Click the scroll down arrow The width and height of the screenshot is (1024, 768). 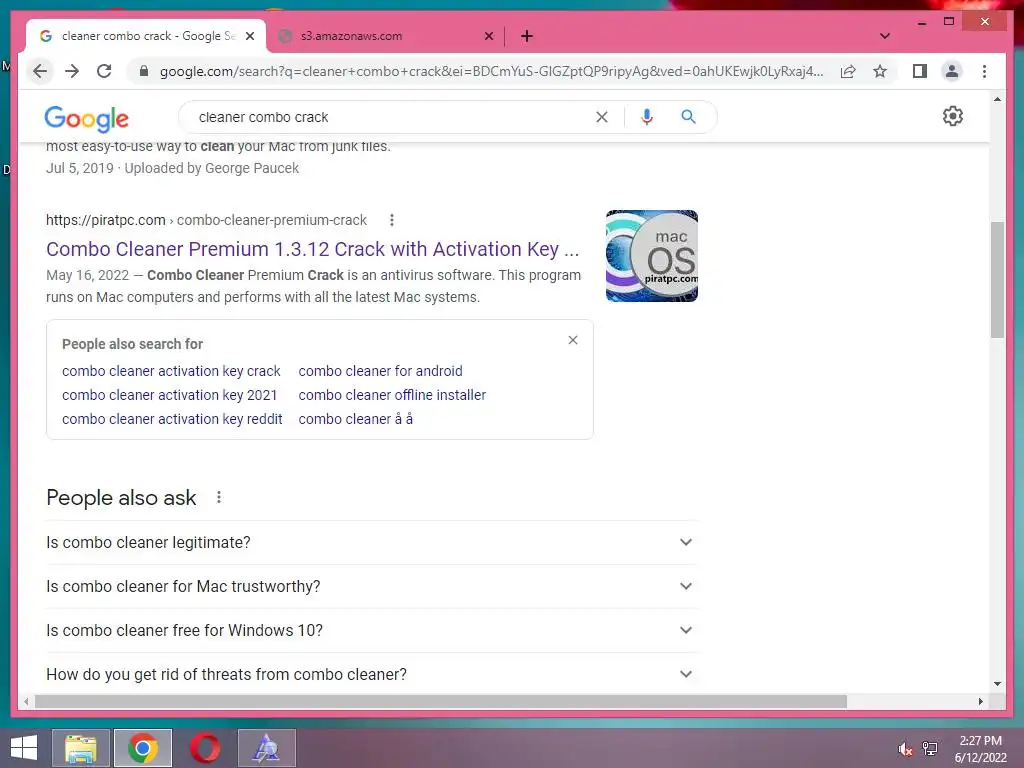[x=997, y=684]
